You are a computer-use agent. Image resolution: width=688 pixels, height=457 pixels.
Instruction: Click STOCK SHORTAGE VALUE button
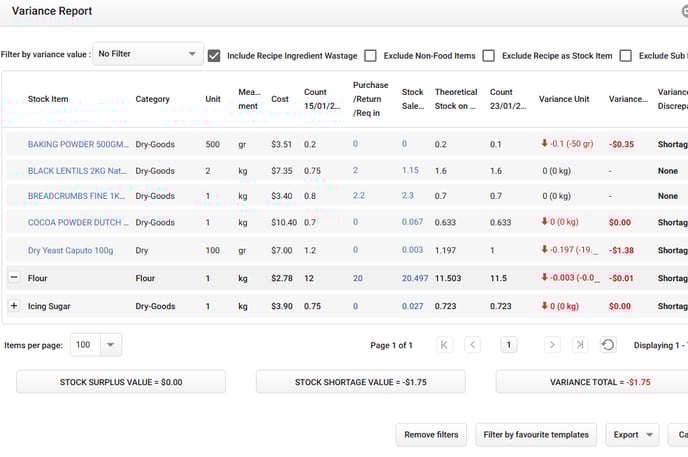pos(361,382)
